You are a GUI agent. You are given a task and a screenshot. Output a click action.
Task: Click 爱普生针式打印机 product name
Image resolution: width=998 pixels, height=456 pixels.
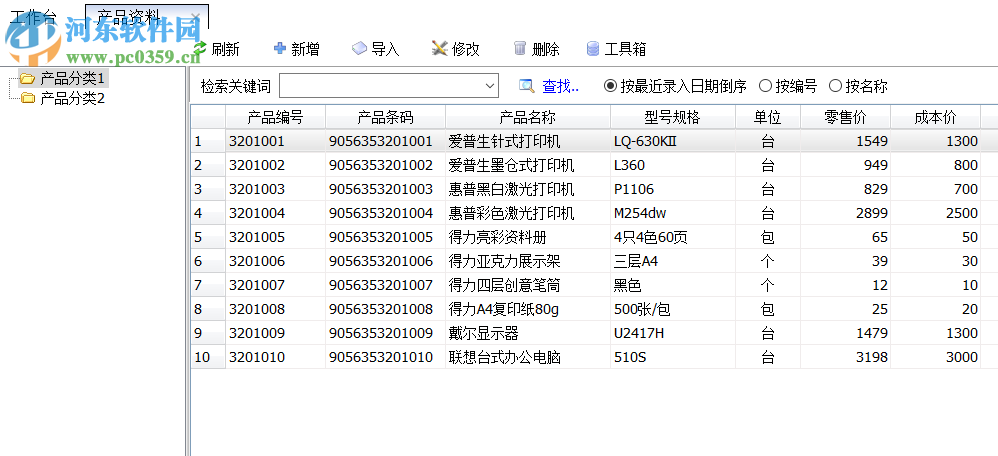[505, 141]
